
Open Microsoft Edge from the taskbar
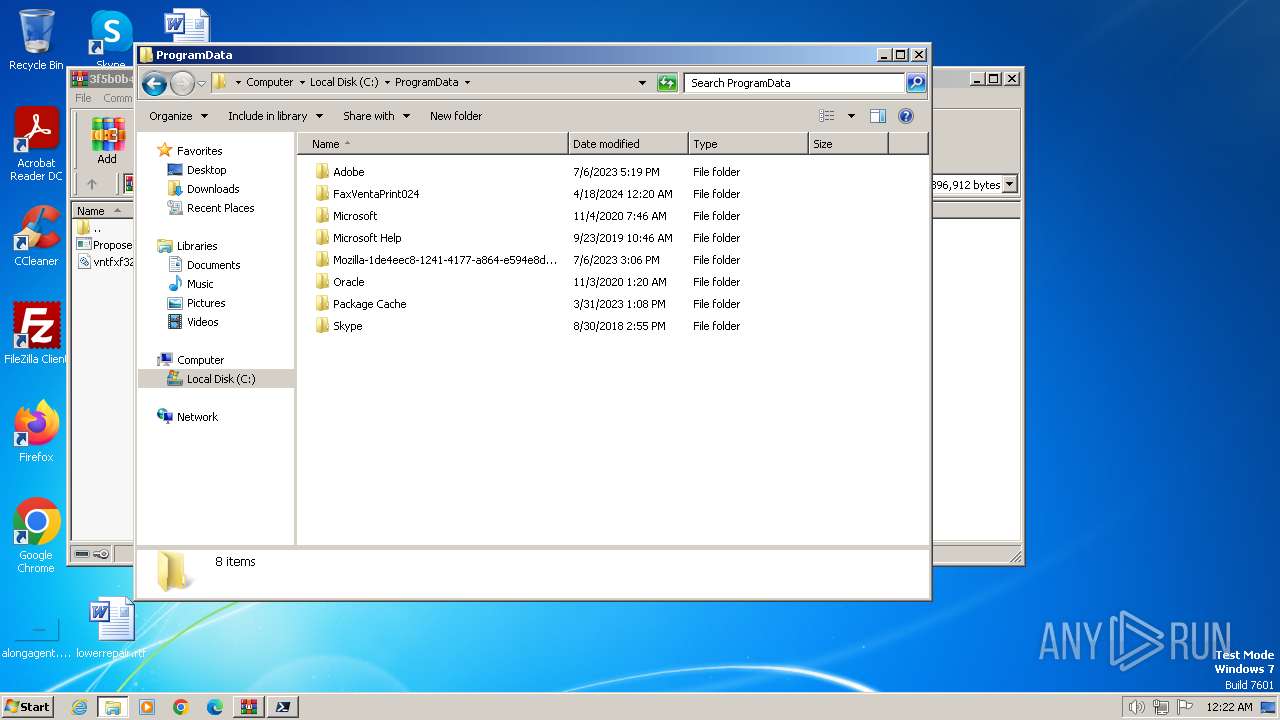(215, 707)
